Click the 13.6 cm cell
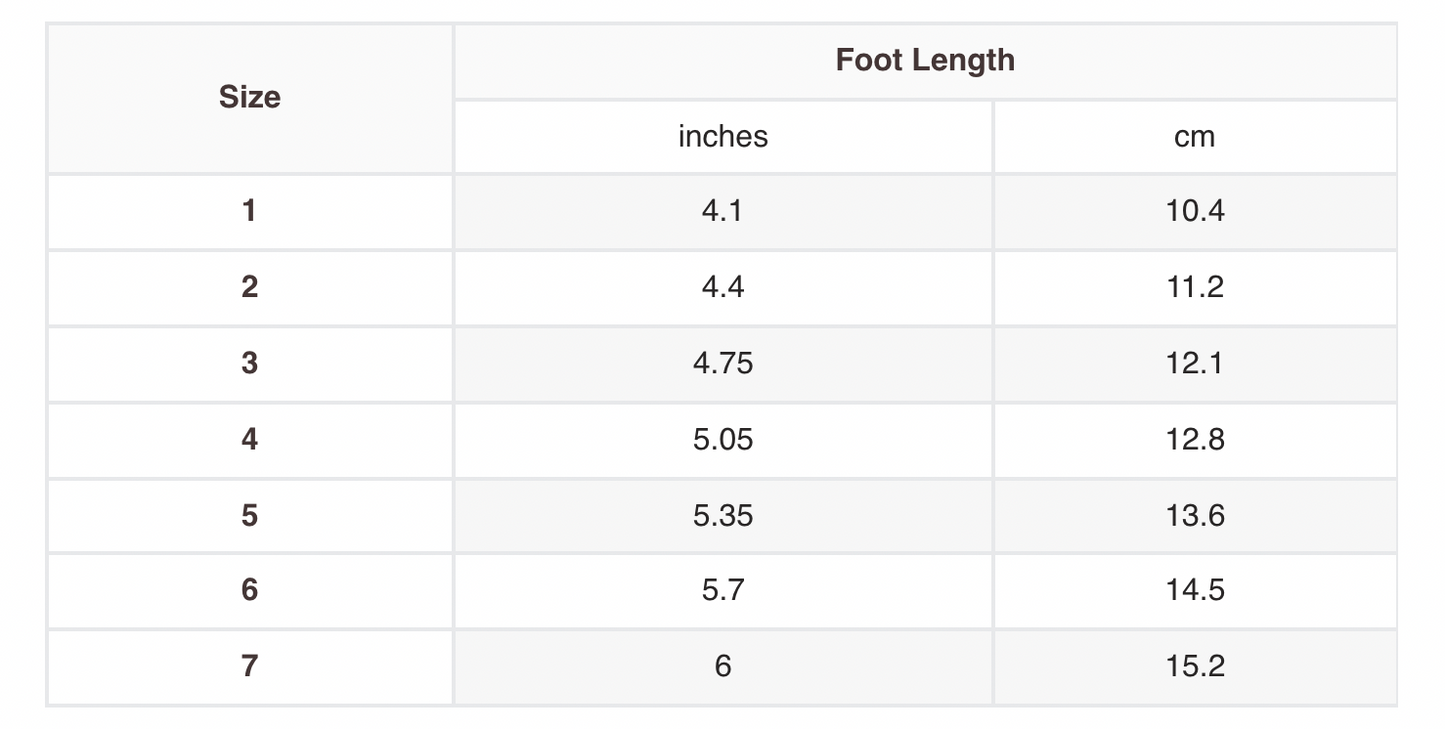The width and height of the screenshot is (1445, 729). click(x=1195, y=515)
